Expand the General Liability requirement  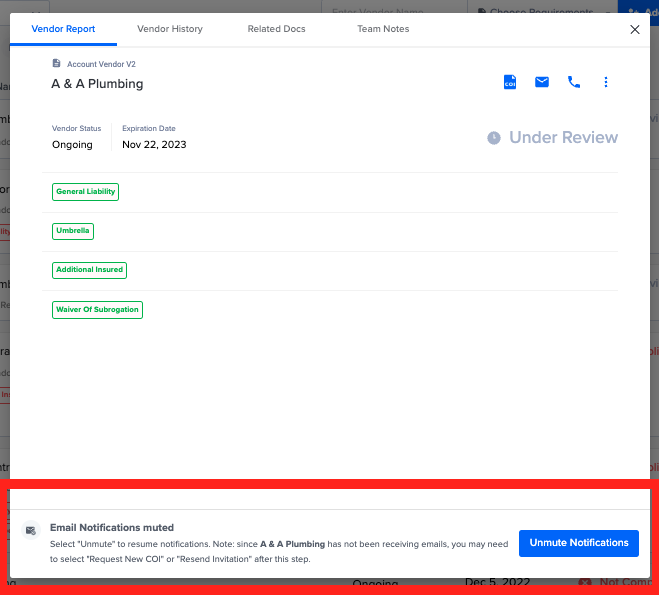coord(85,192)
